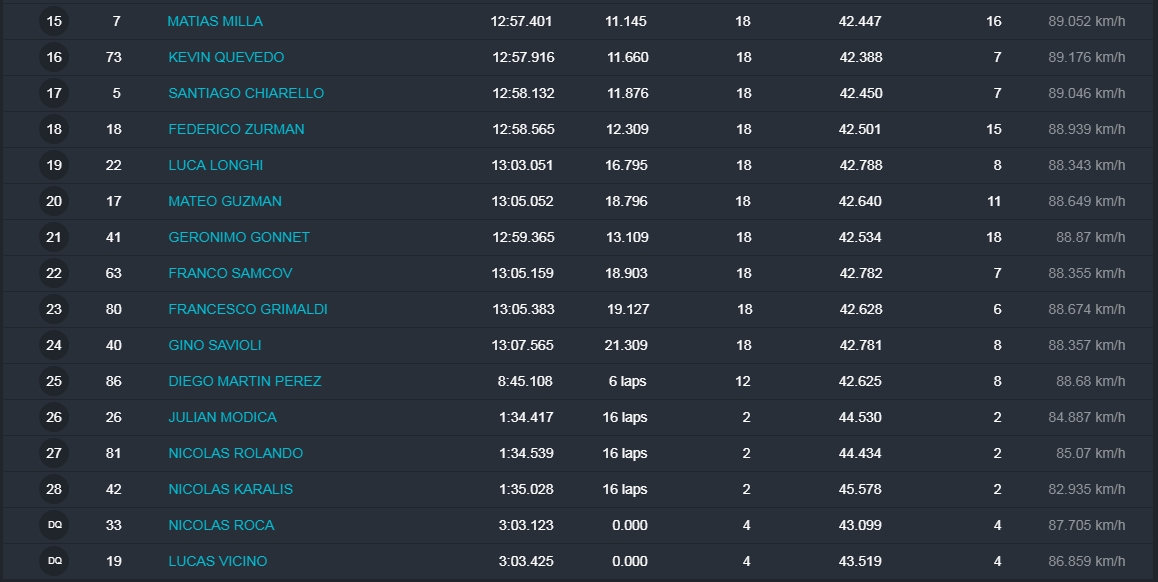Click FRANCO SAMCOV driver name
This screenshot has width=1158, height=582.
230,273
